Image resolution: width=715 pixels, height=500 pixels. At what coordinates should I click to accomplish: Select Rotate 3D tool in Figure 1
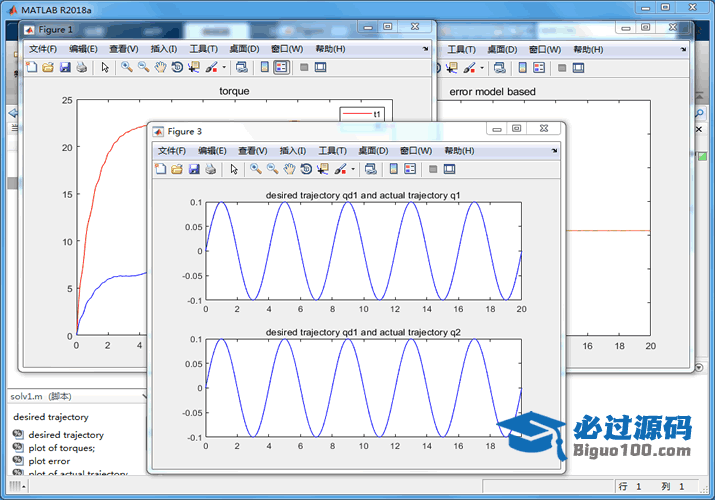click(177, 67)
